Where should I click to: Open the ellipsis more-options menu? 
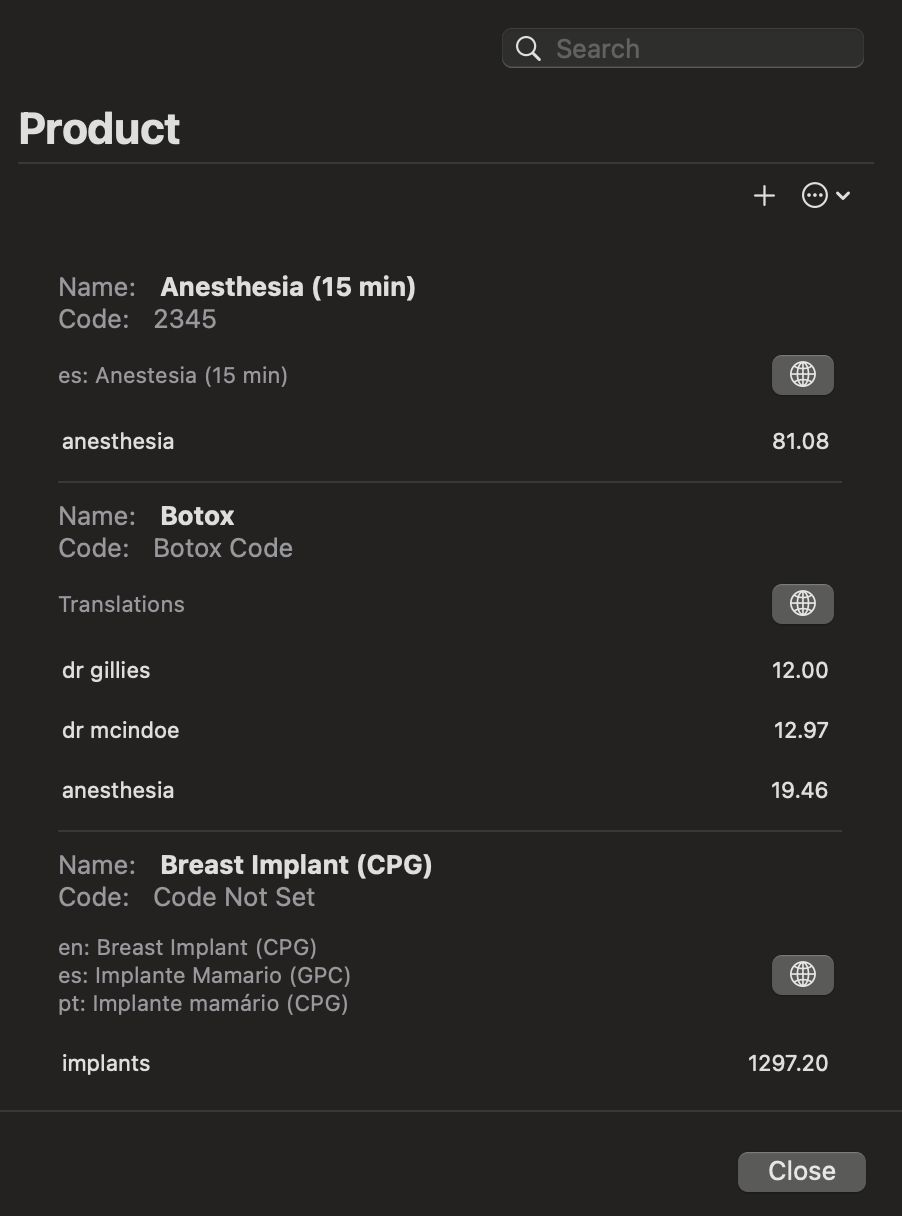[x=815, y=196]
